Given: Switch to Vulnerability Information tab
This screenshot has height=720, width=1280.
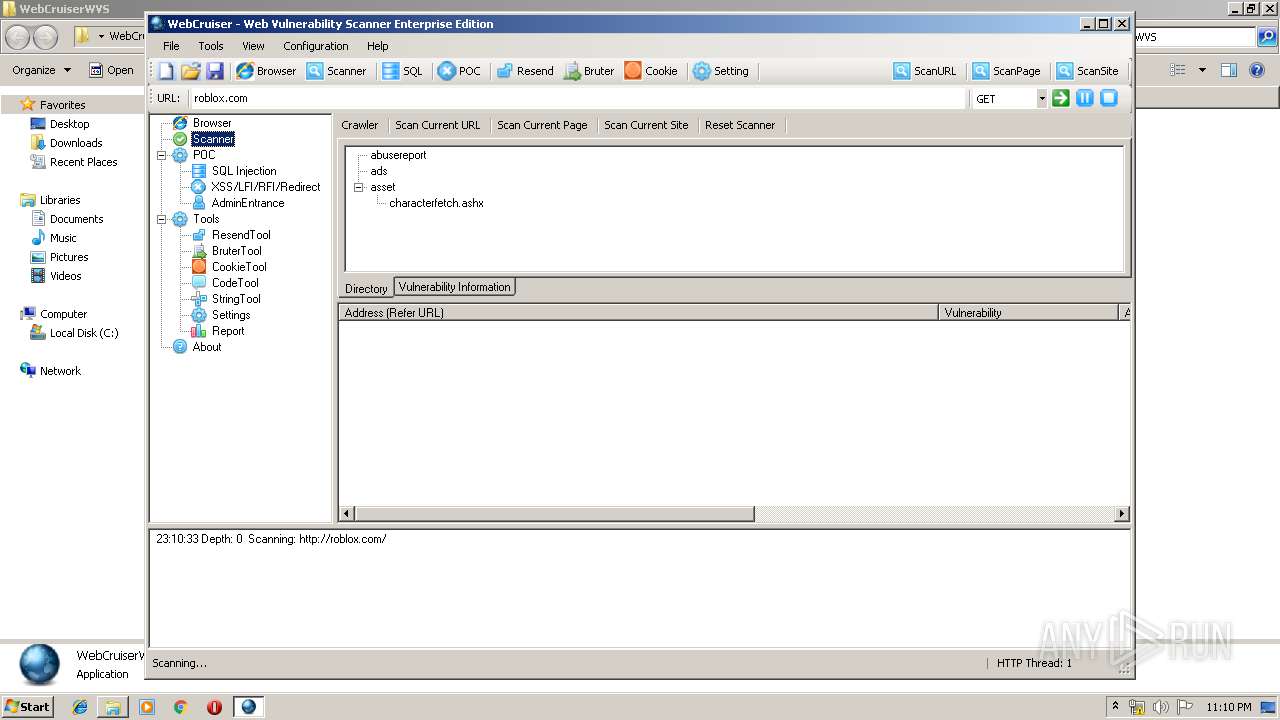Looking at the screenshot, I should tap(455, 287).
